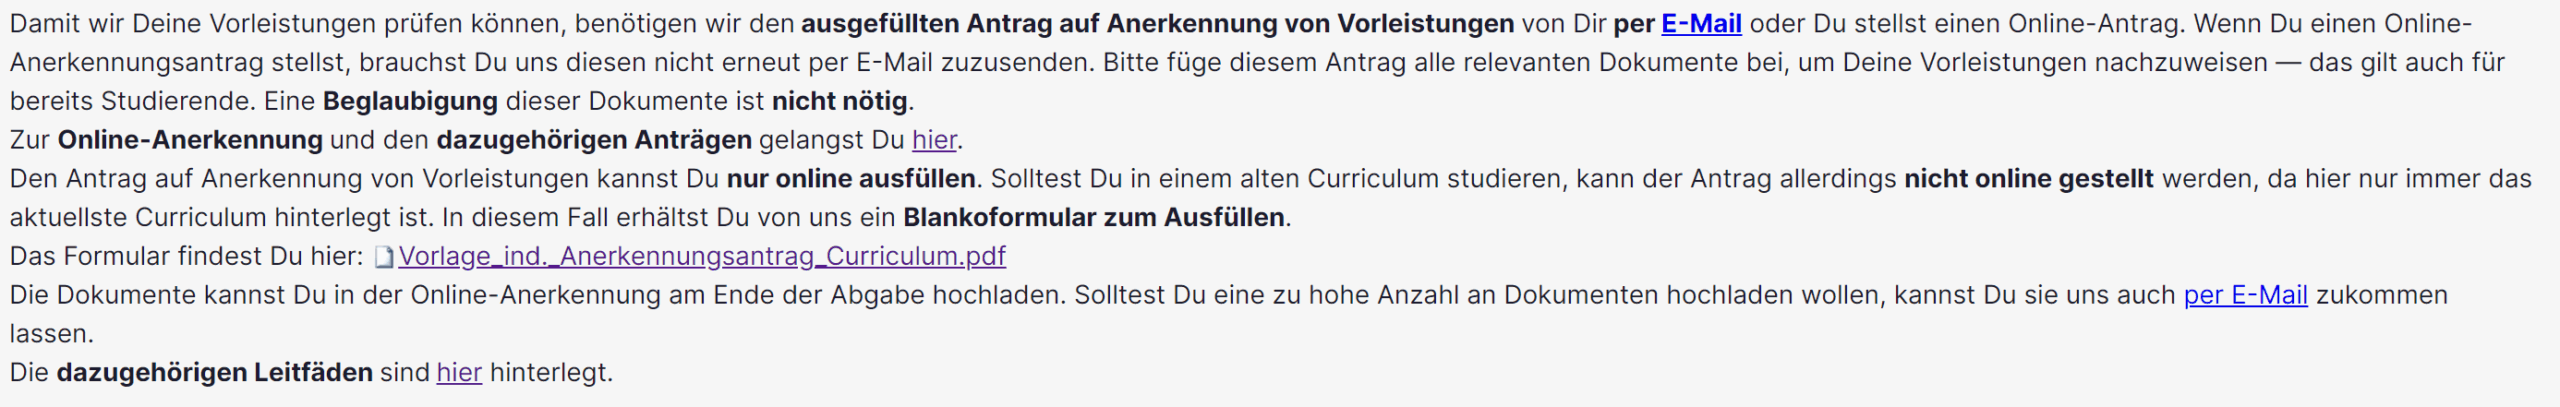
Task: Click bold phrase 'nur online ausfüllen'
Action: tap(851, 179)
